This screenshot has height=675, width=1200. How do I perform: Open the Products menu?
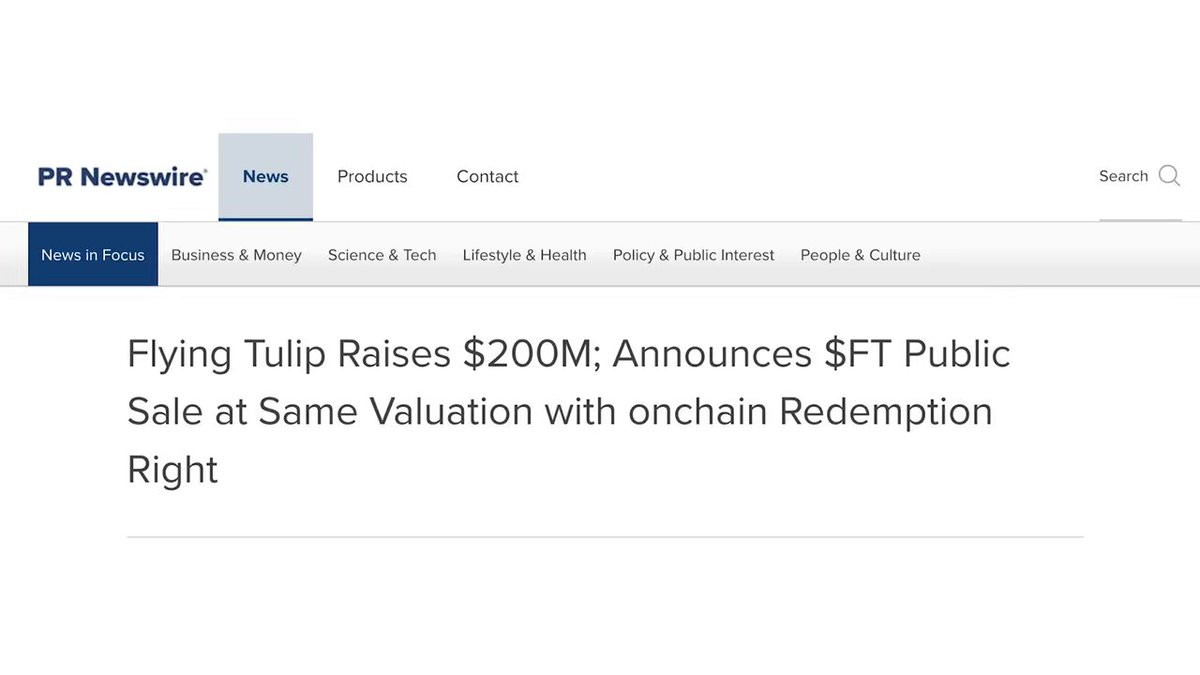(372, 176)
